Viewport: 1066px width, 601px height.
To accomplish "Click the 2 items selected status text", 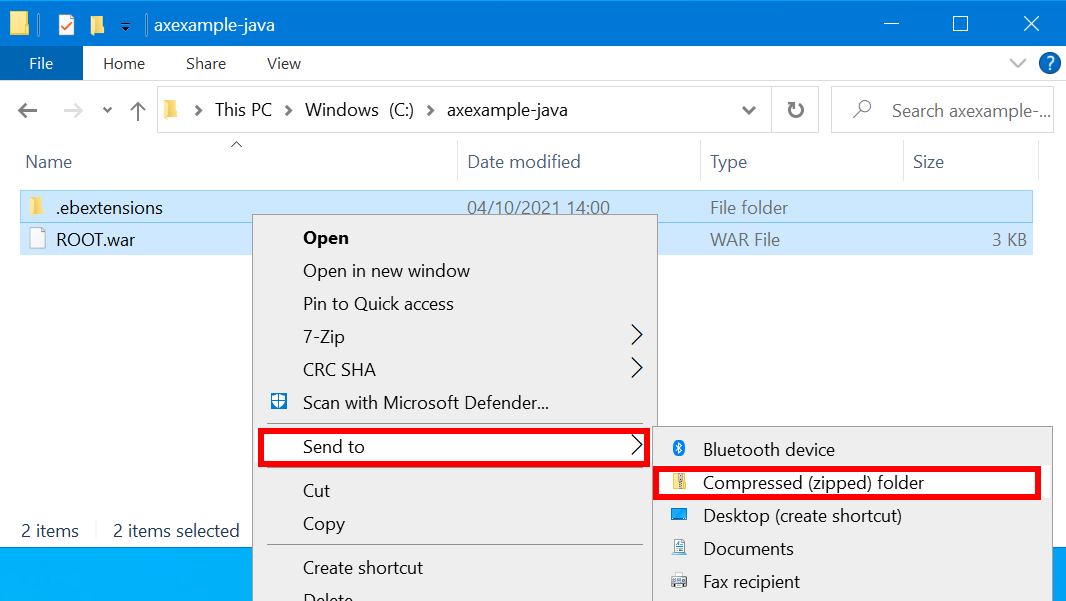I will 176,530.
